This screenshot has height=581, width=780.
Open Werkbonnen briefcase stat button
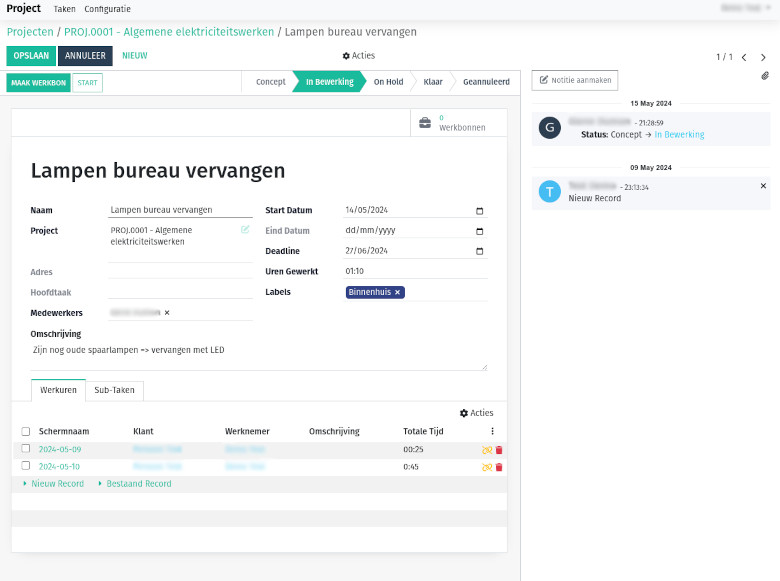459,123
